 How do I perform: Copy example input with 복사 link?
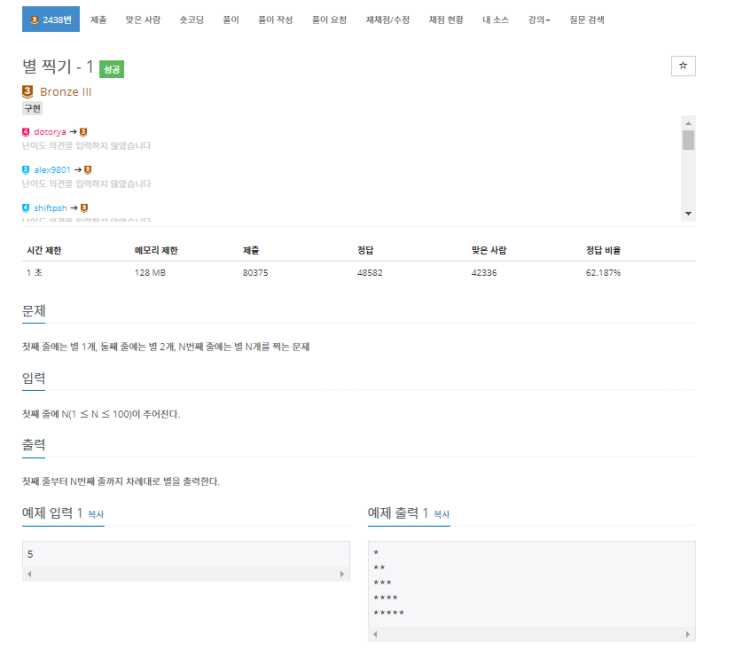(x=96, y=514)
